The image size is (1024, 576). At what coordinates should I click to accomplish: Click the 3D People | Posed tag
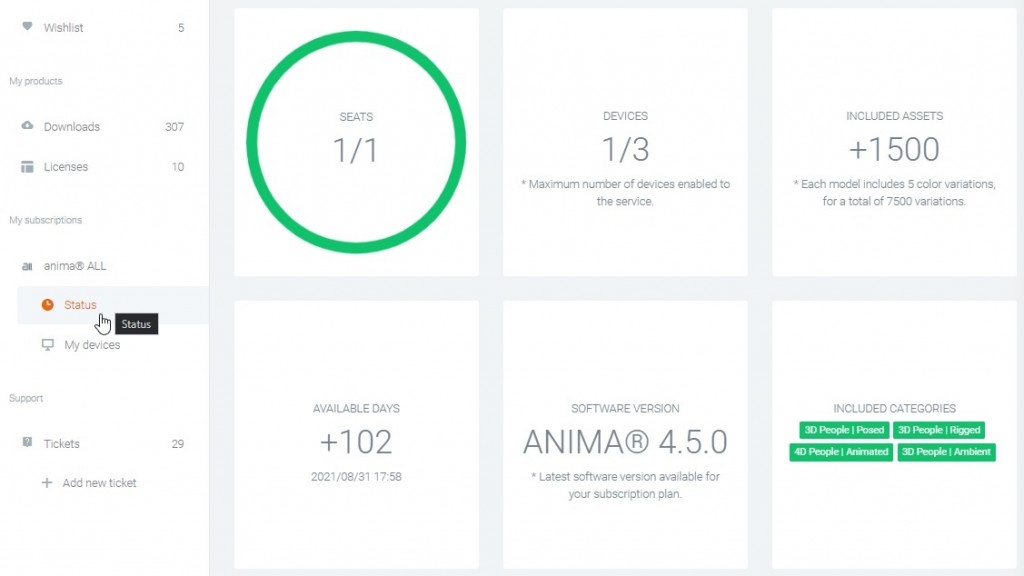tap(844, 430)
